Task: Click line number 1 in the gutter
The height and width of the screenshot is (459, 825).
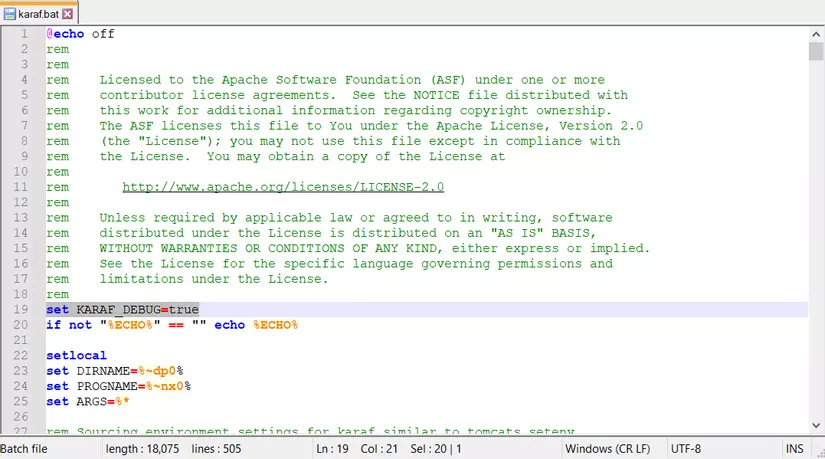Action: pyautogui.click(x=24, y=34)
